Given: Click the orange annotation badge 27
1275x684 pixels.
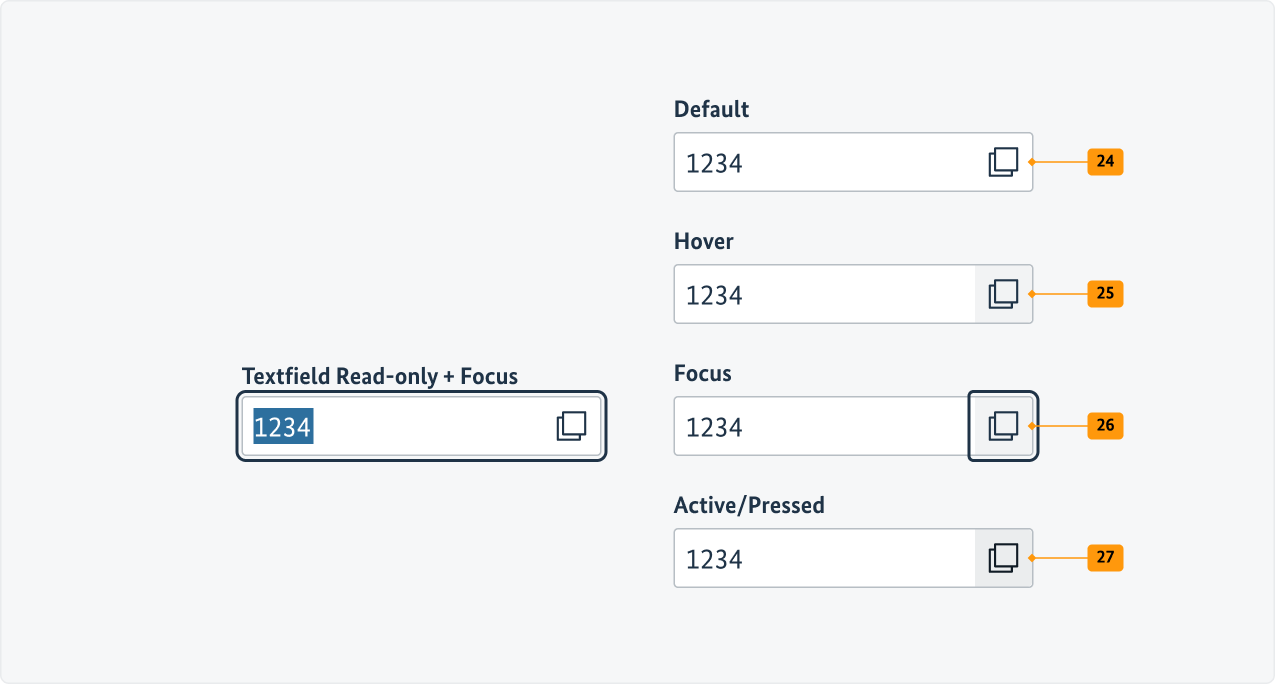Looking at the screenshot, I should [1105, 558].
